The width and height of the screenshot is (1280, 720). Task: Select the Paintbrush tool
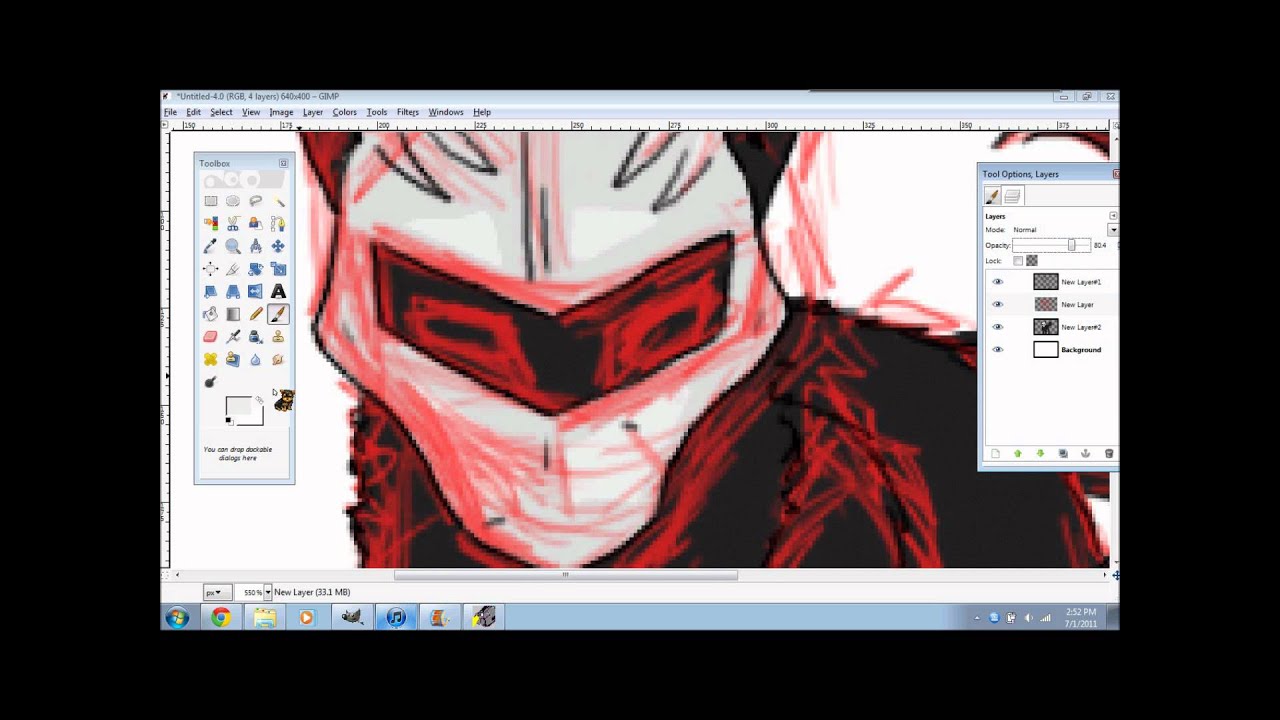point(278,314)
